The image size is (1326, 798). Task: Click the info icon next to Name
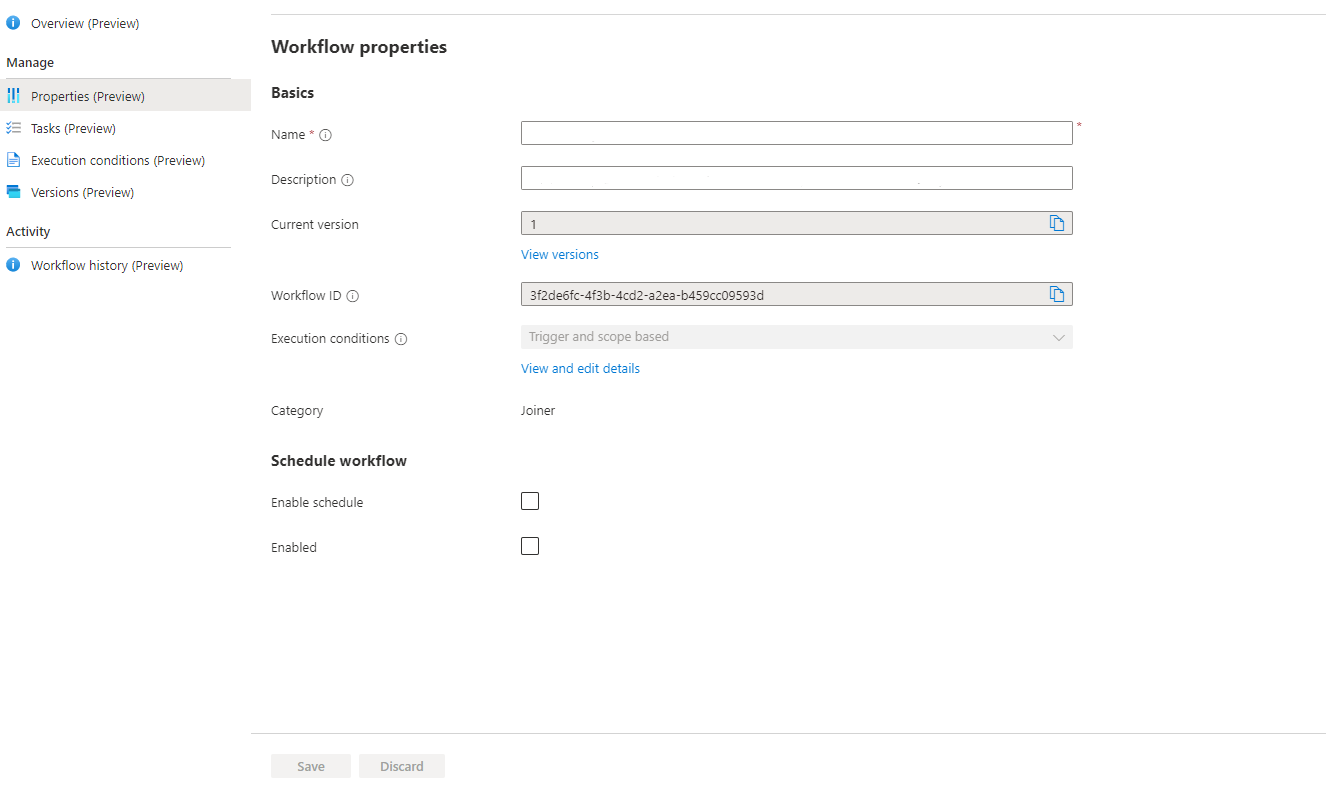325,135
